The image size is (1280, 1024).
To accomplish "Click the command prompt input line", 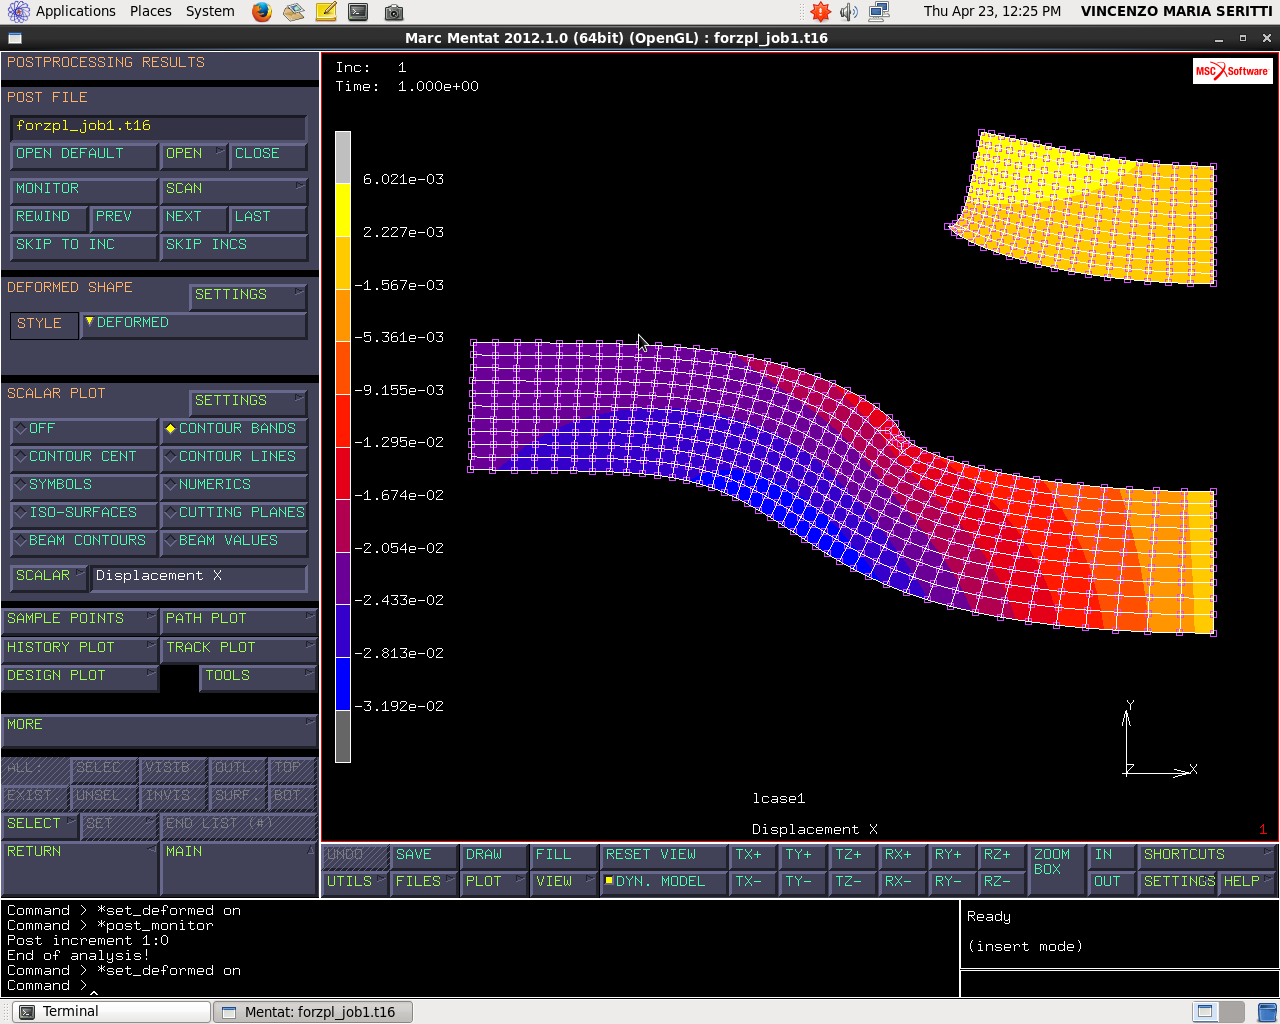I will 480,986.
